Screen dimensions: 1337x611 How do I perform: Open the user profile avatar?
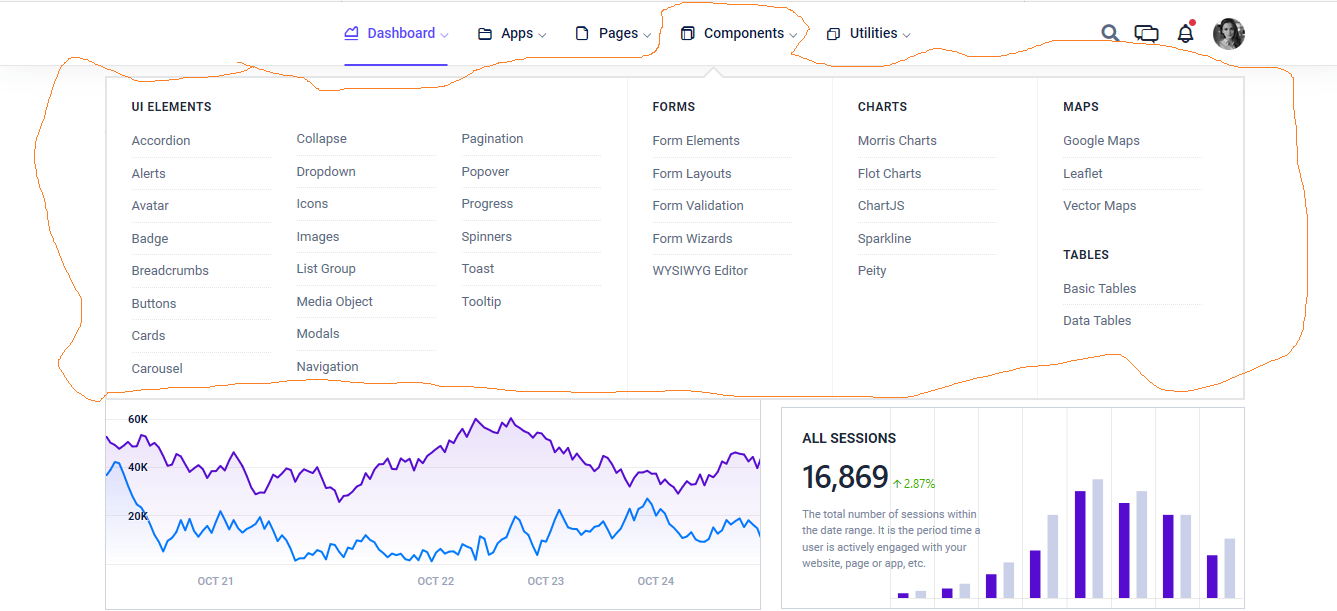coord(1228,34)
